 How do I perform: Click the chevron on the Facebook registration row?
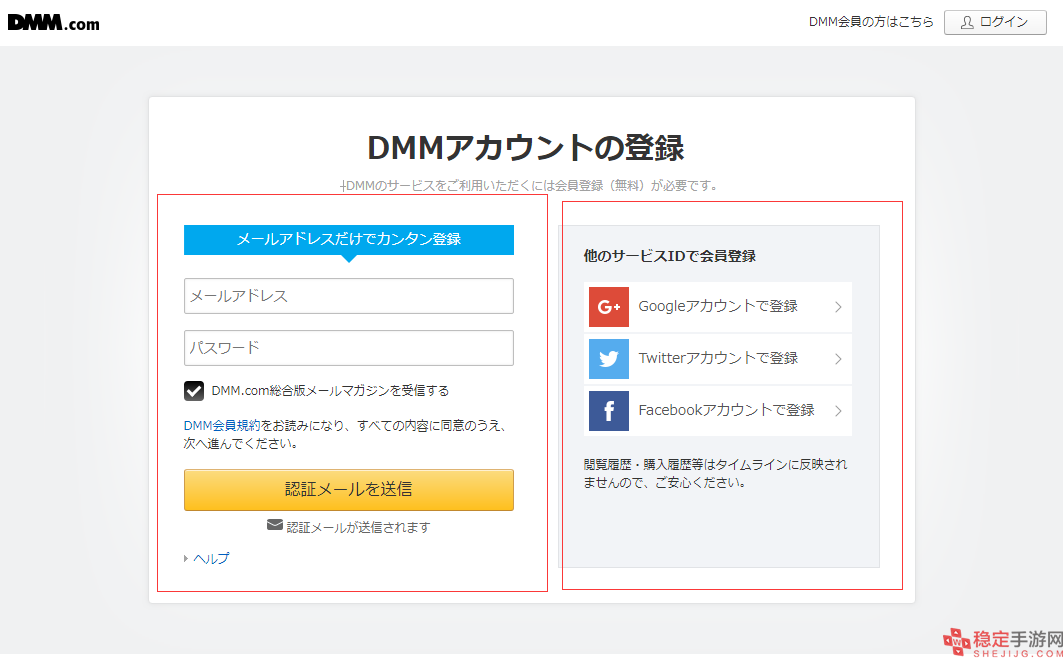coord(839,411)
